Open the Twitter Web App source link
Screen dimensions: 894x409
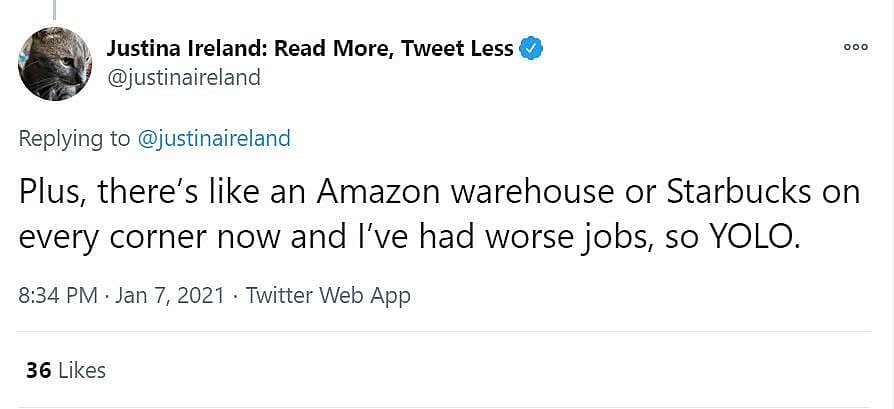[x=328, y=295]
